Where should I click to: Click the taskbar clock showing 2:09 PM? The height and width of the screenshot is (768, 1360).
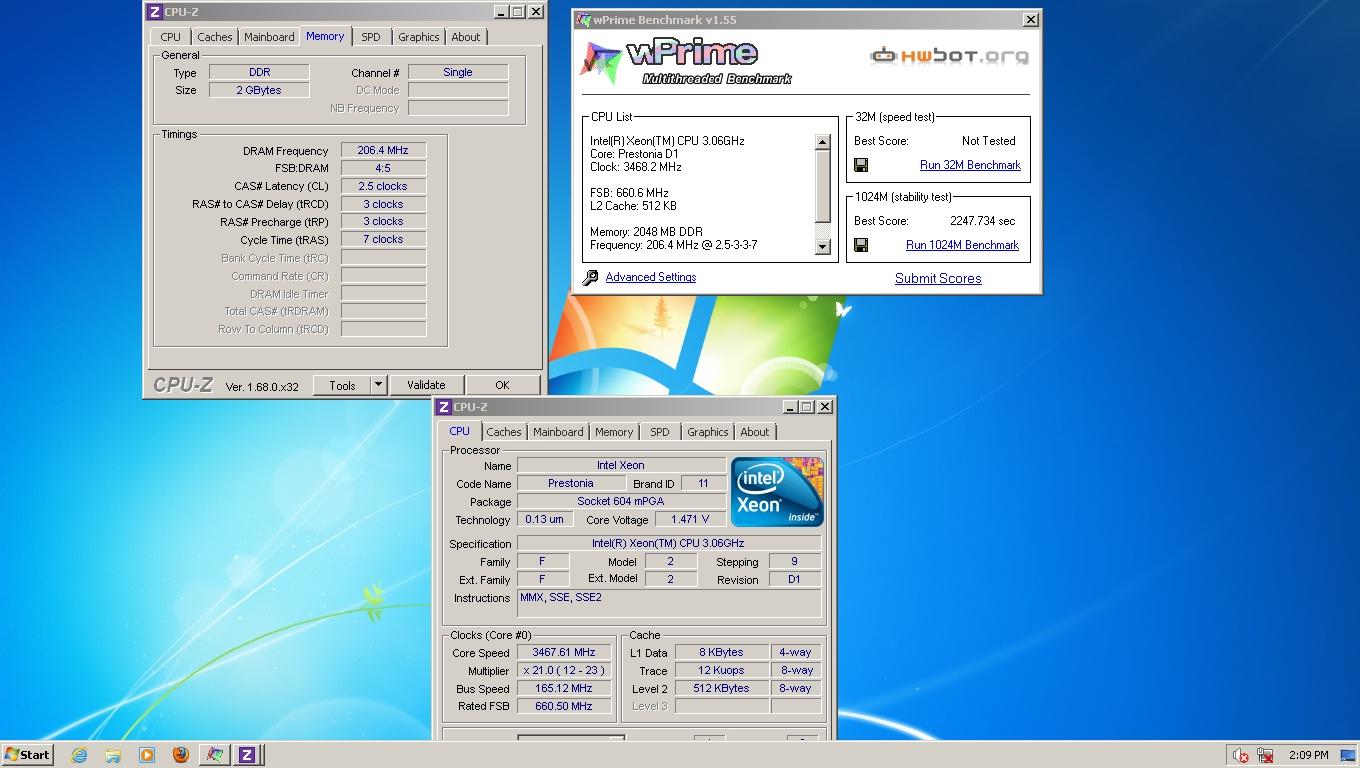pos(1309,755)
